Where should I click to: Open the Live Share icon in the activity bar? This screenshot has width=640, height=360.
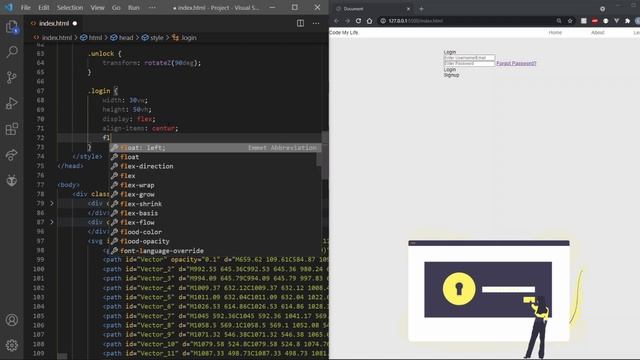(12, 155)
